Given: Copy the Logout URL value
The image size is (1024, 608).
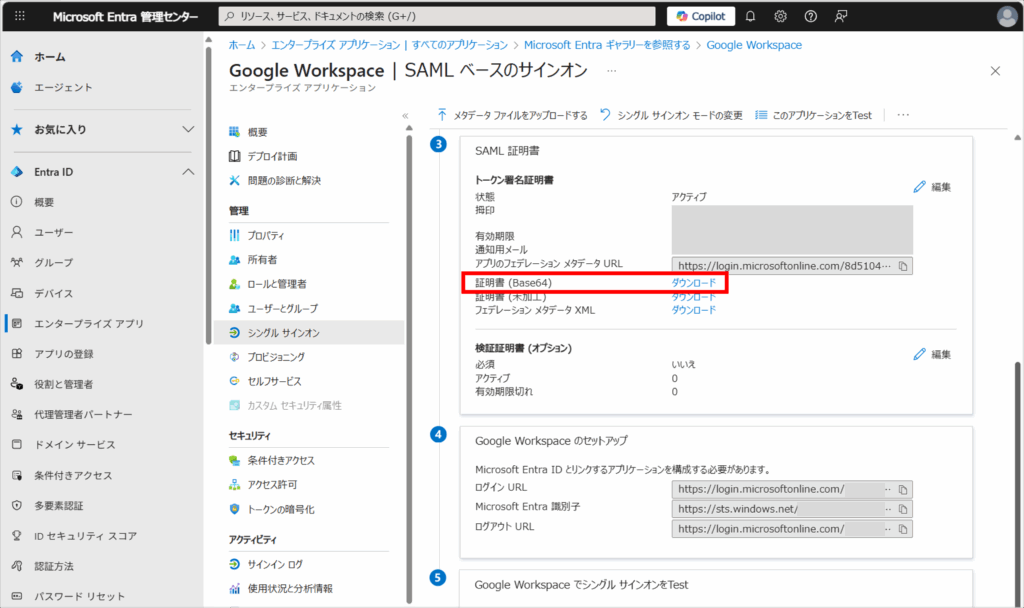Looking at the screenshot, I should [x=902, y=528].
